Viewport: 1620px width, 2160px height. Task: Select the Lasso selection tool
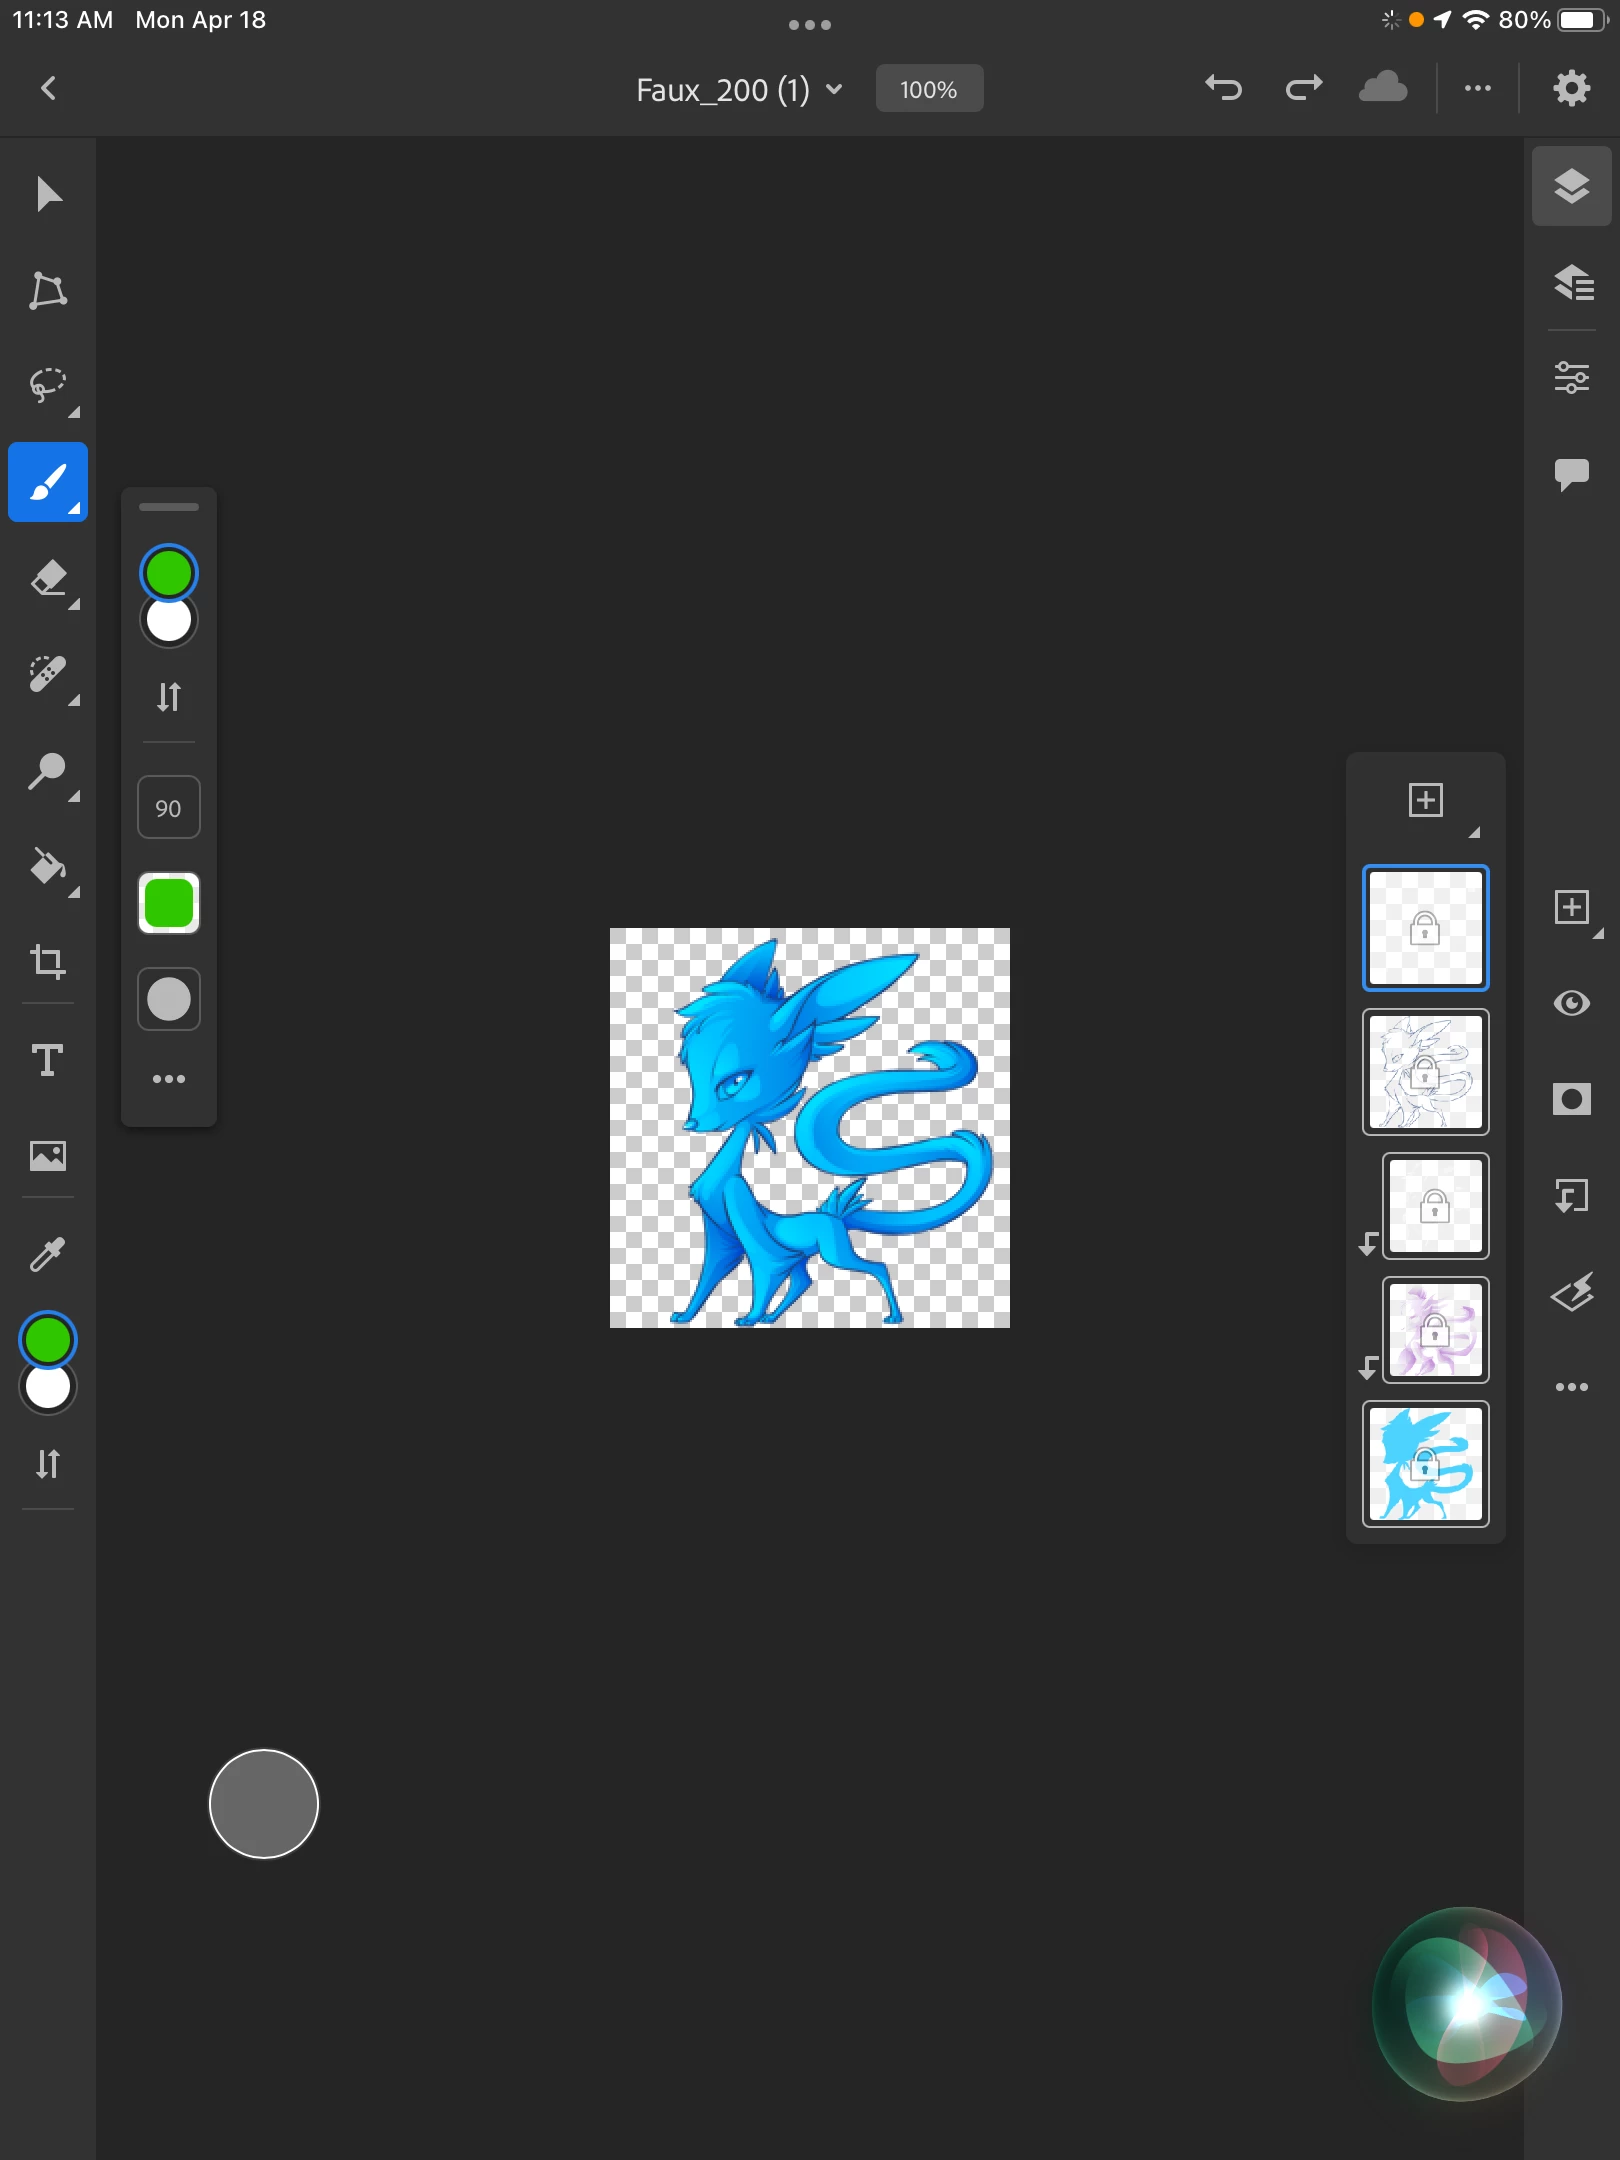(x=48, y=386)
